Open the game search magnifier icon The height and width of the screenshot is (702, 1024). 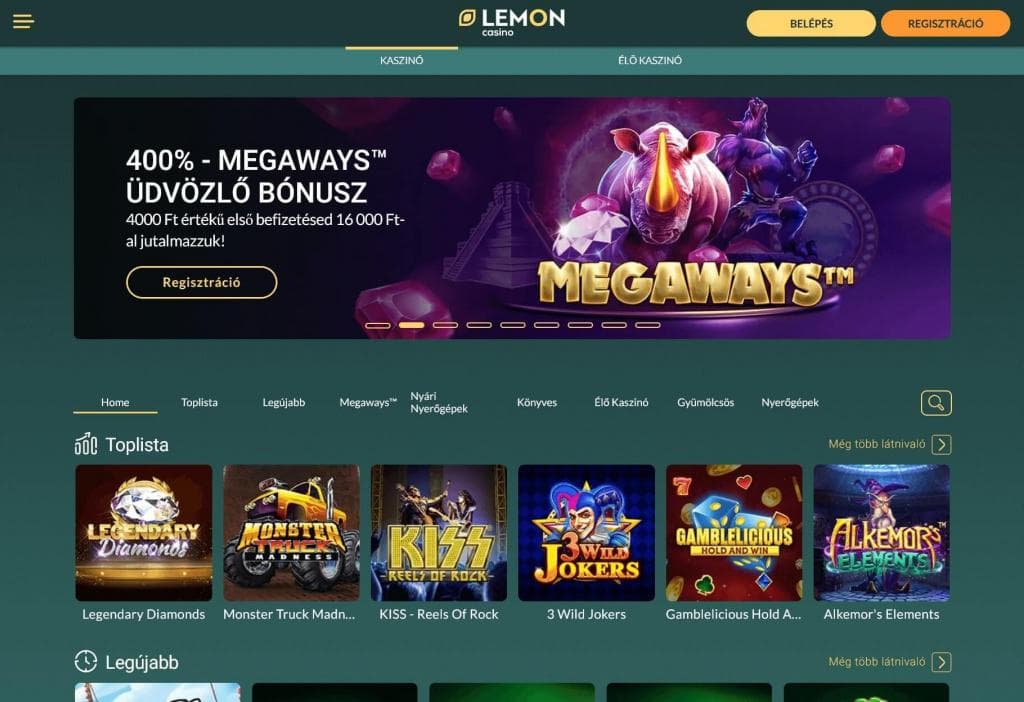(936, 403)
